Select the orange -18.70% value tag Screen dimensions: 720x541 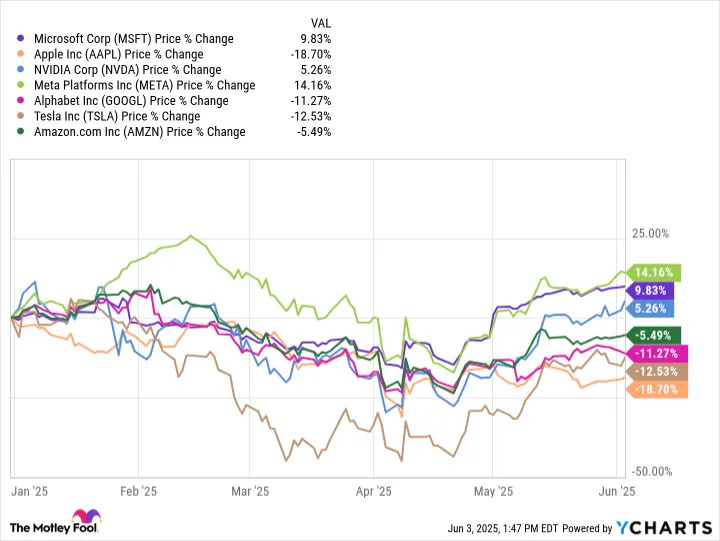coord(657,390)
